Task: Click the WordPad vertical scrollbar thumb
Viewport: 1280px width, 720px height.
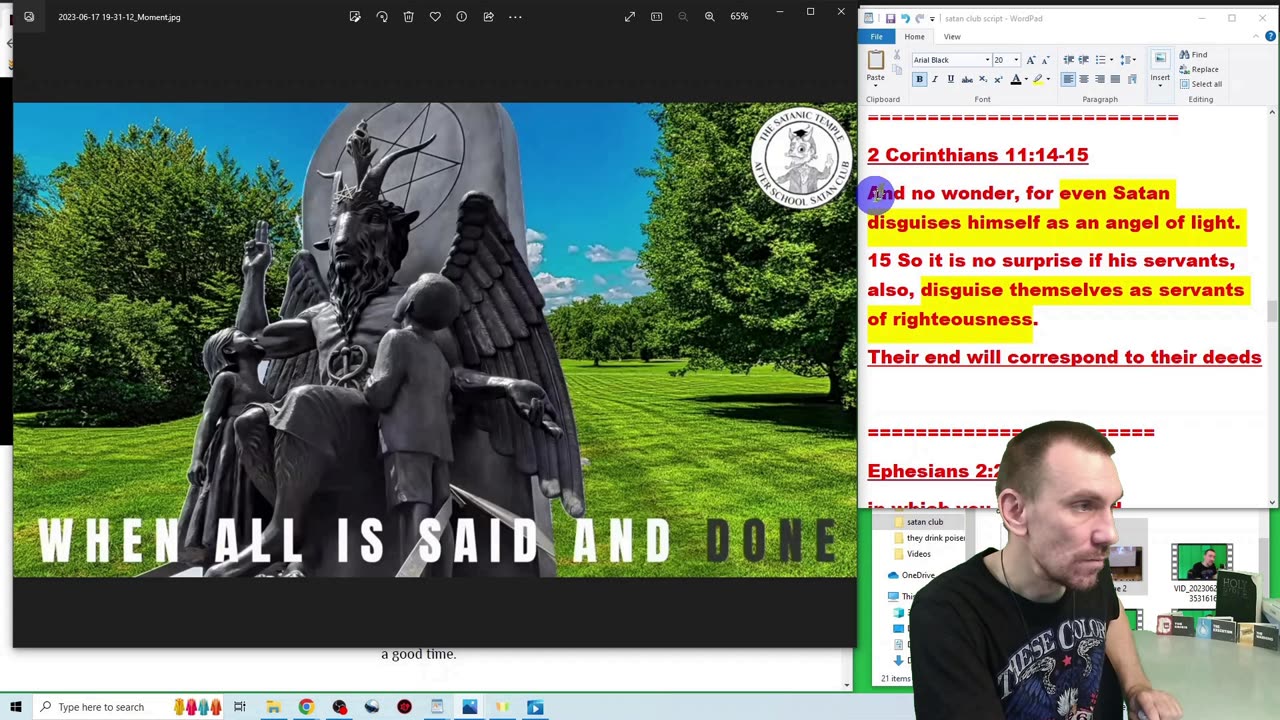Action: [1272, 312]
